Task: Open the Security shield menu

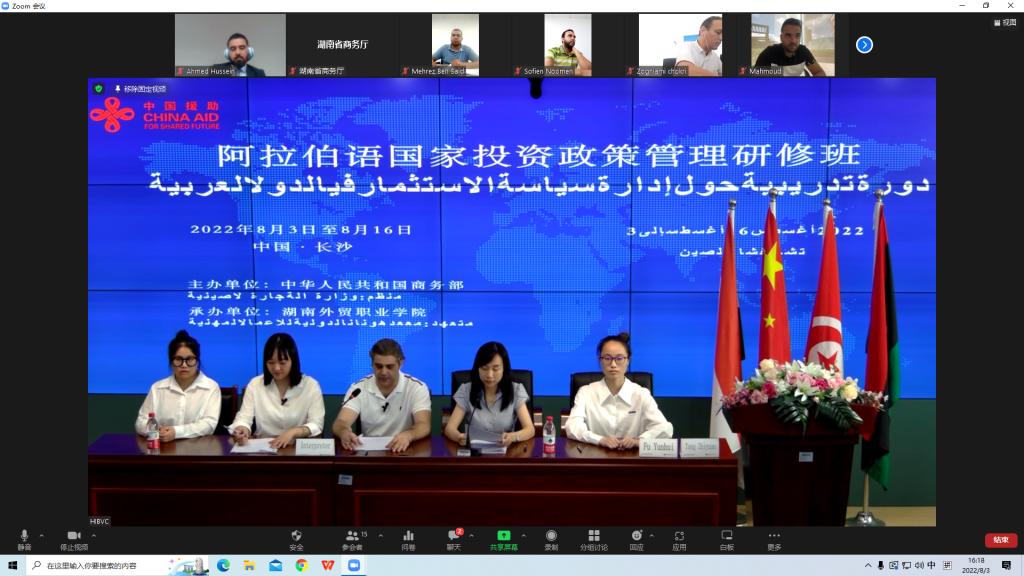Action: pyautogui.click(x=296, y=539)
